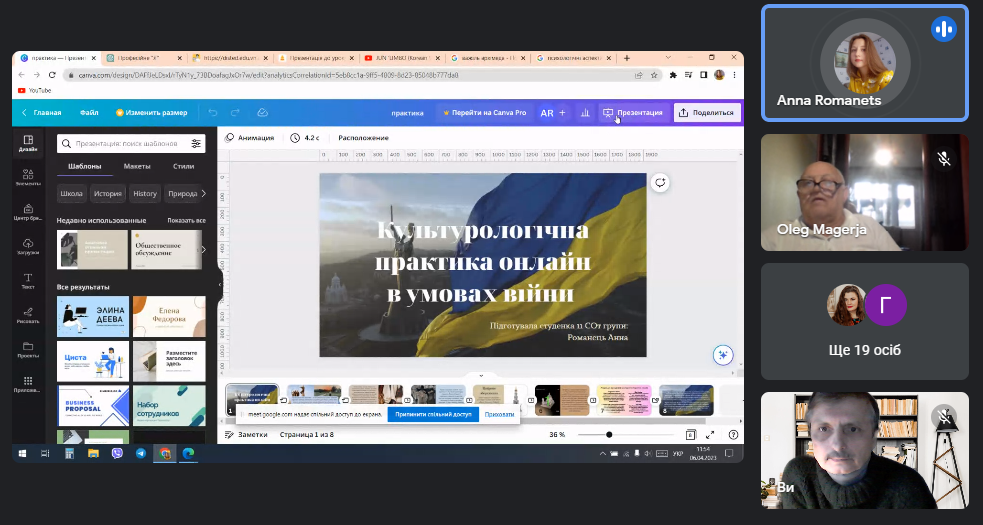Select slide 6 thumbnail with black background
The height and width of the screenshot is (525, 983).
[x=562, y=400]
